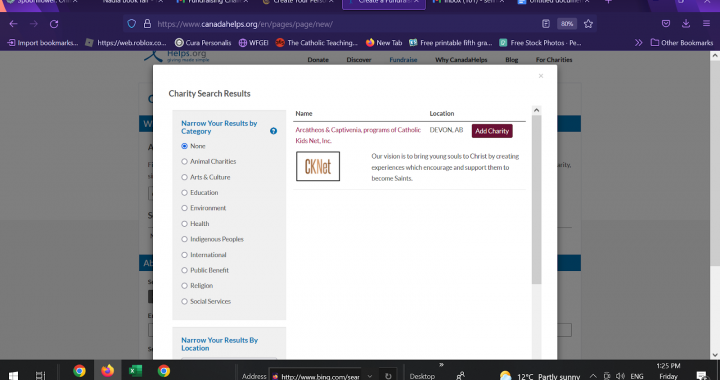Select Social Services category
The width and height of the screenshot is (720, 380).
point(185,301)
